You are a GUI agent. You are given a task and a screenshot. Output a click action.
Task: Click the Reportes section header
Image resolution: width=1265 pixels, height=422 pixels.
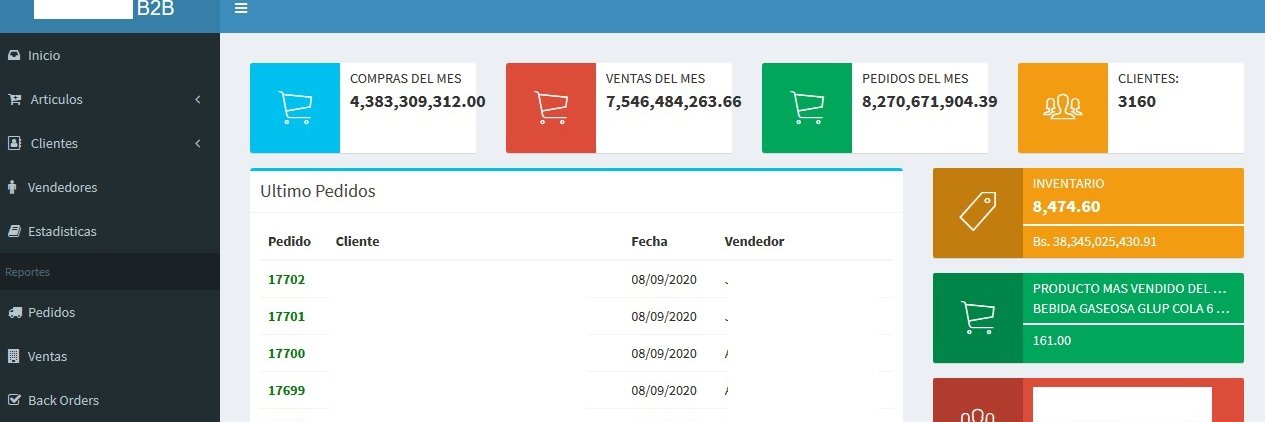[x=28, y=272]
